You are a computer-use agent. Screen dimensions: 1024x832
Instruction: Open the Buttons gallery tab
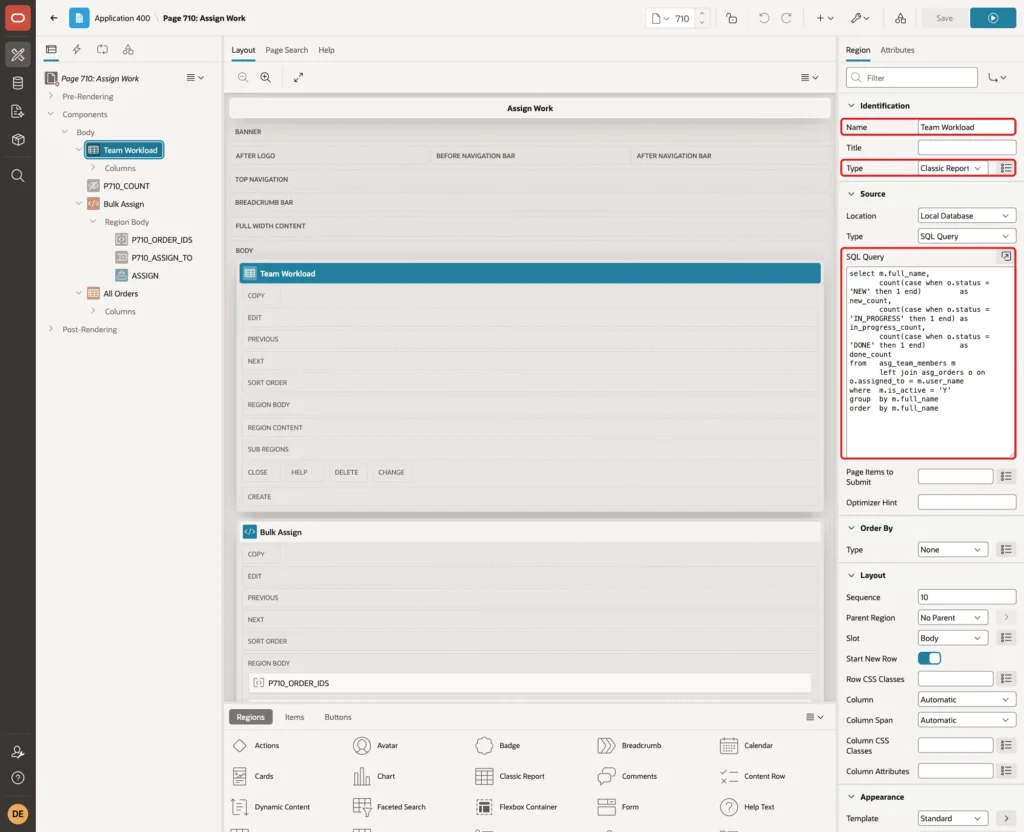[338, 717]
